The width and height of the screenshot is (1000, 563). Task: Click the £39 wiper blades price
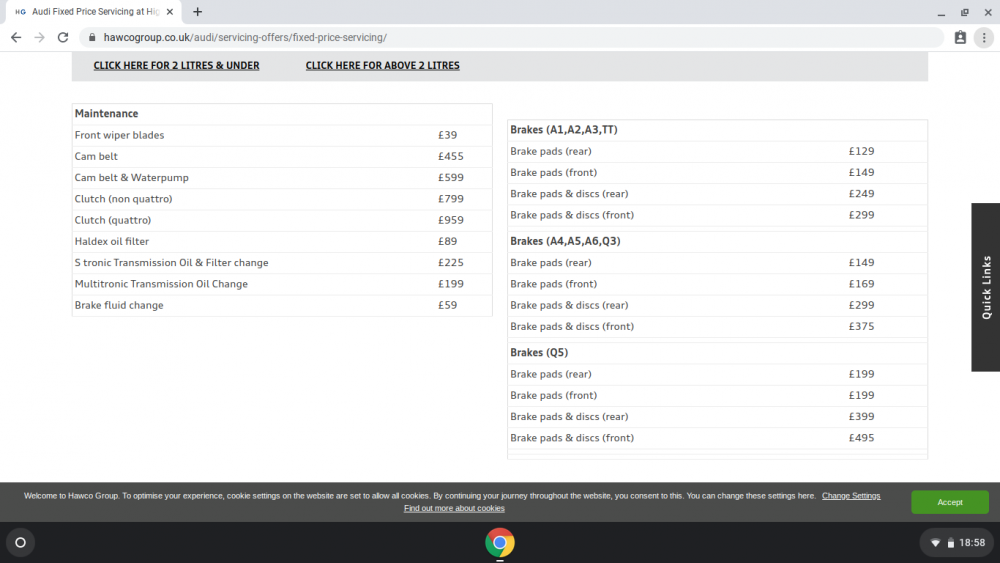pos(448,135)
